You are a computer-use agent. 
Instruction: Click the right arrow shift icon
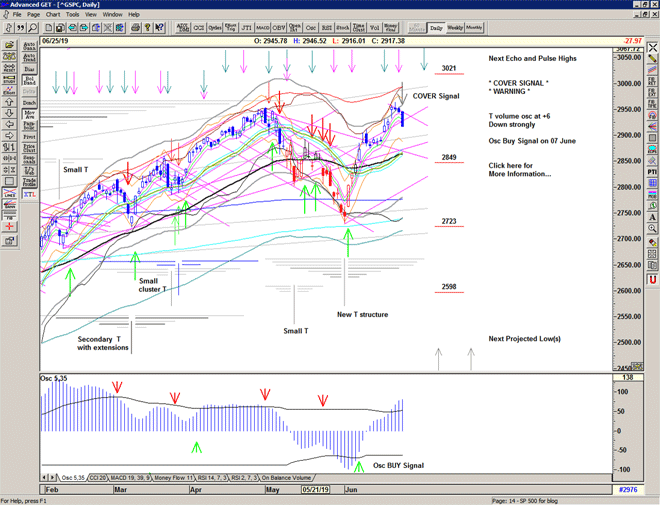click(10, 136)
